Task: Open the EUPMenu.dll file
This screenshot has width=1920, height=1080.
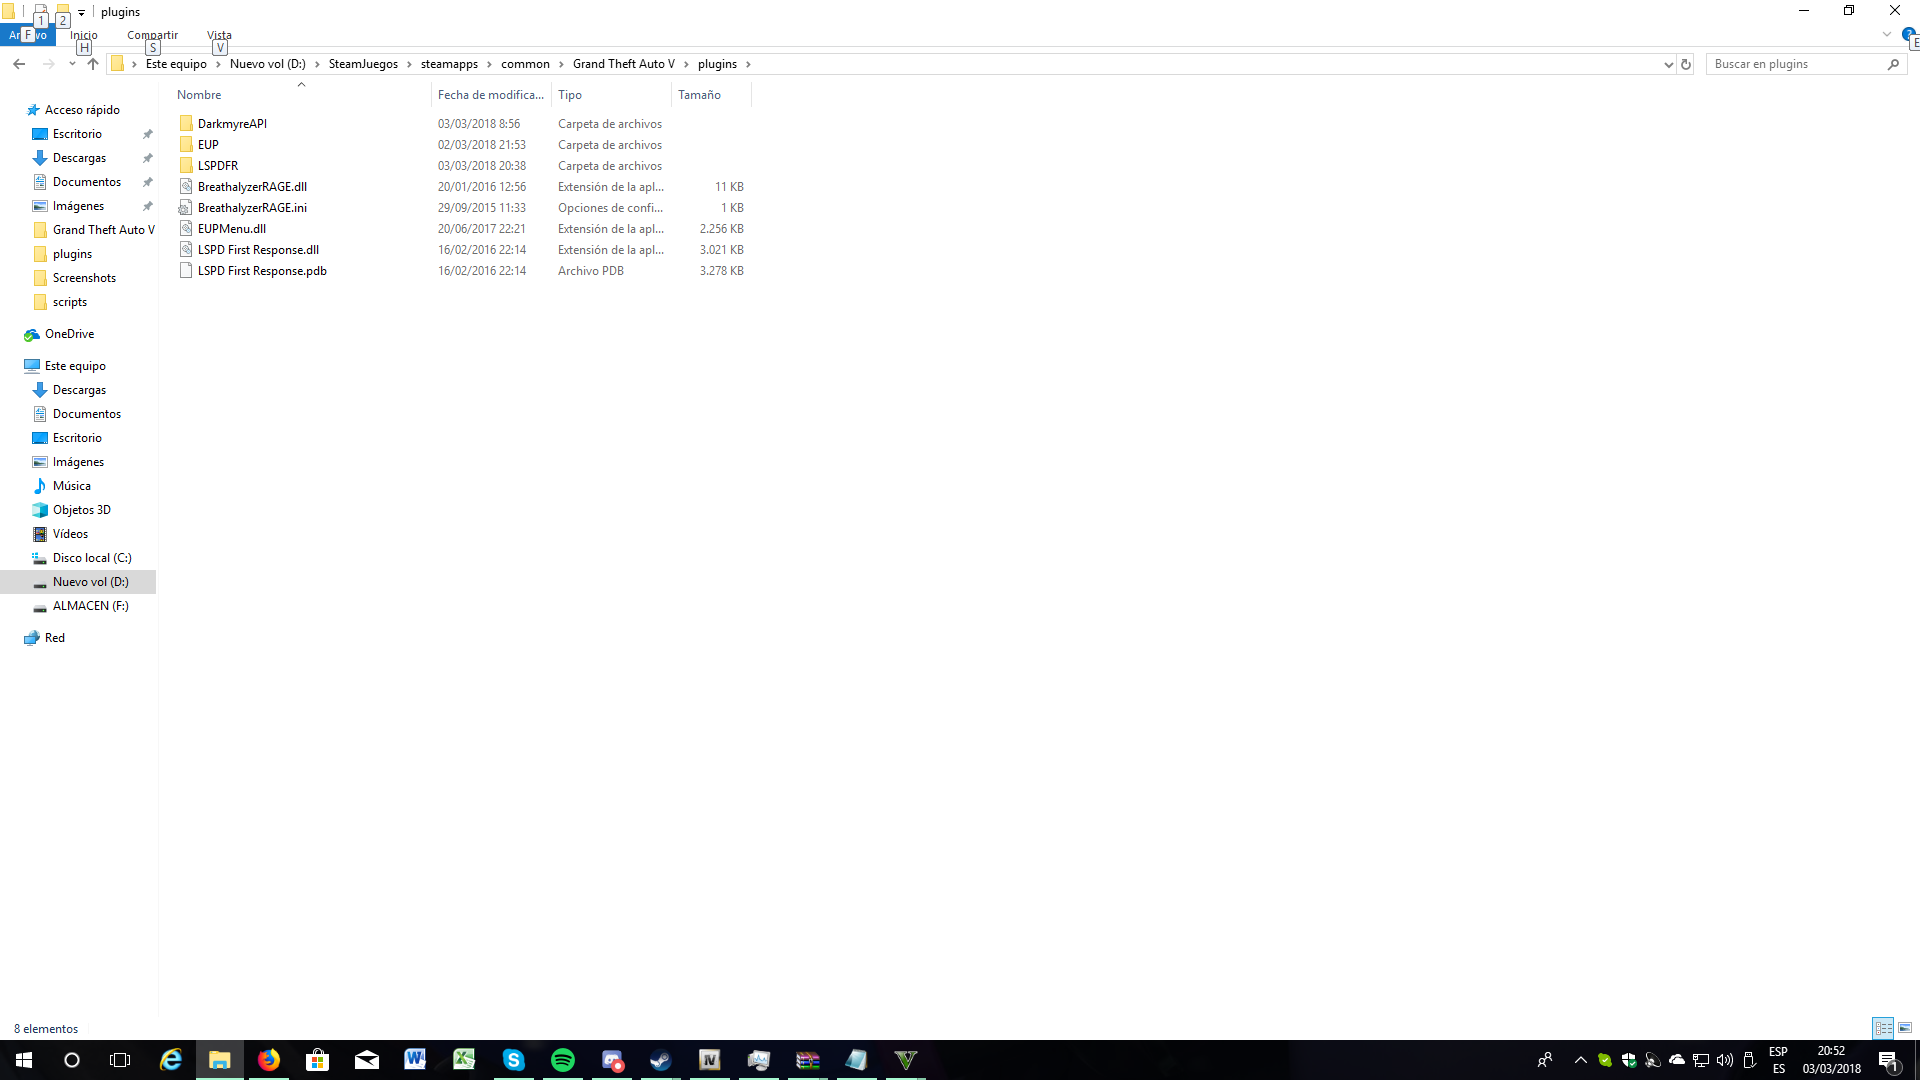Action: click(x=231, y=229)
